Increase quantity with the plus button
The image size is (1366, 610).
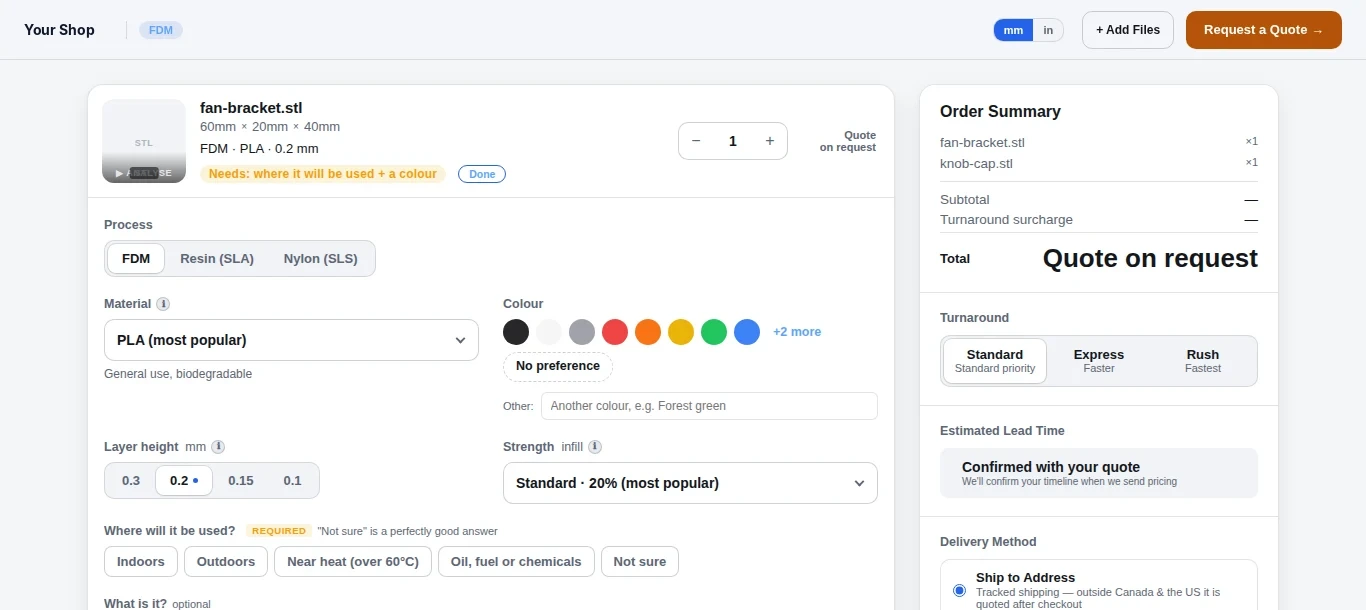[770, 141]
